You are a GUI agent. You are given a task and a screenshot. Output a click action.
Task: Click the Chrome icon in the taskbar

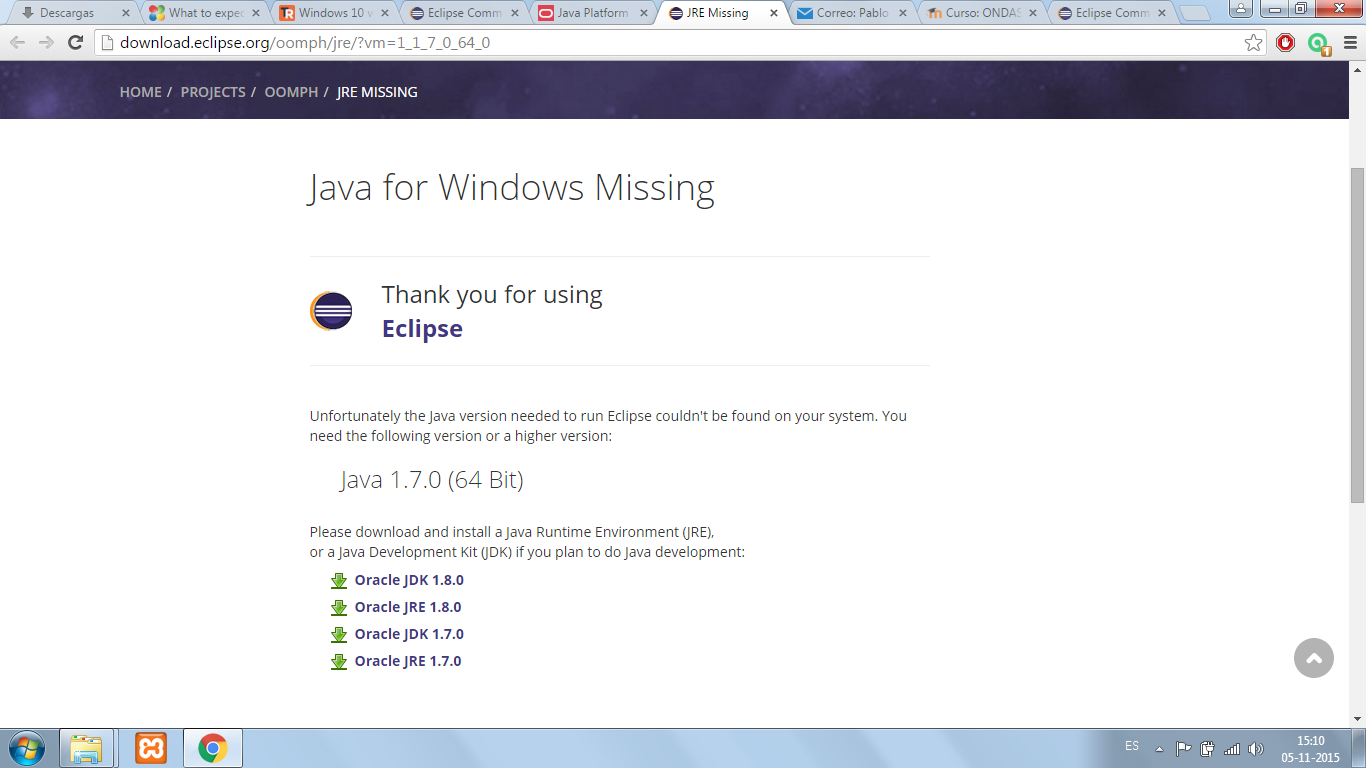tap(212, 748)
